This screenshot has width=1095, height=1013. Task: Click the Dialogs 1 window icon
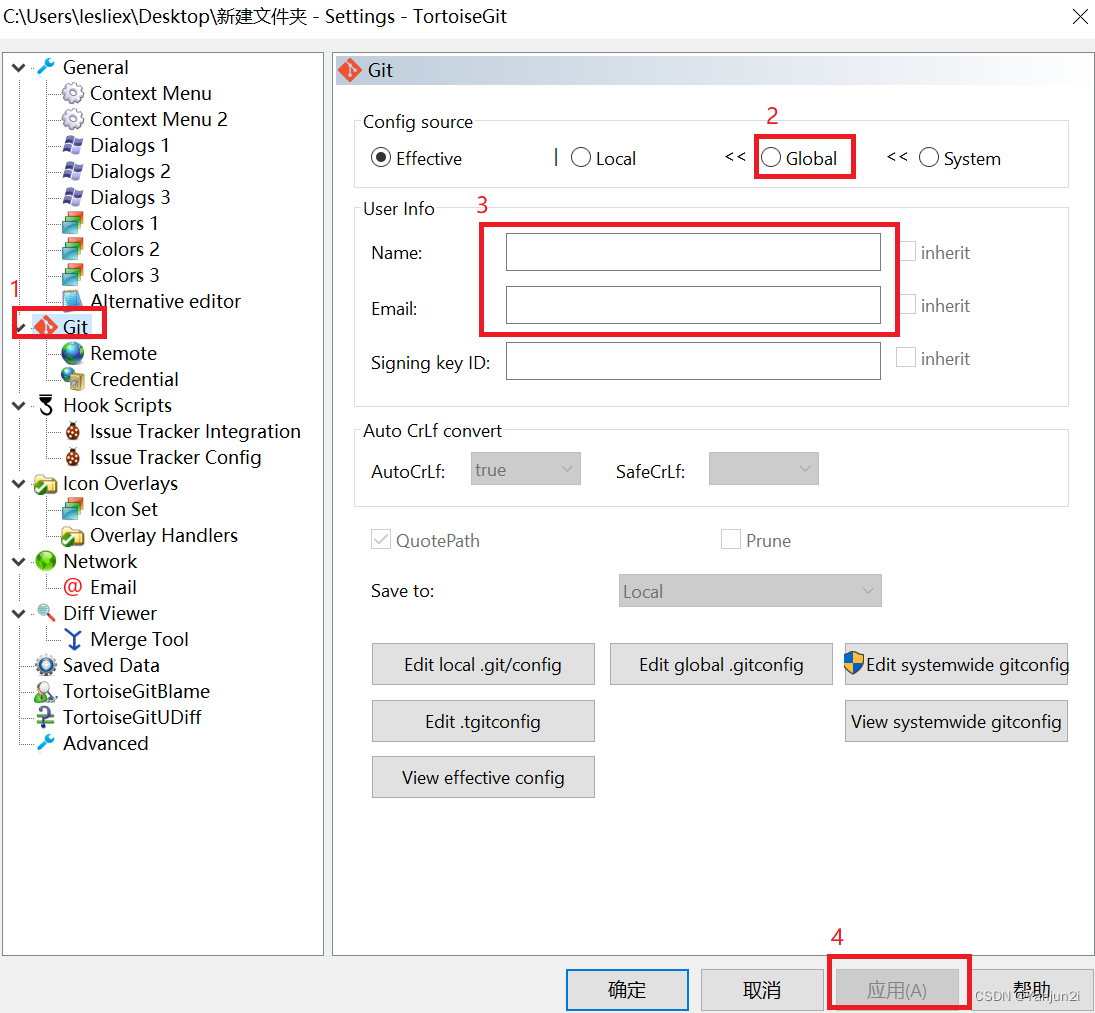pos(73,145)
